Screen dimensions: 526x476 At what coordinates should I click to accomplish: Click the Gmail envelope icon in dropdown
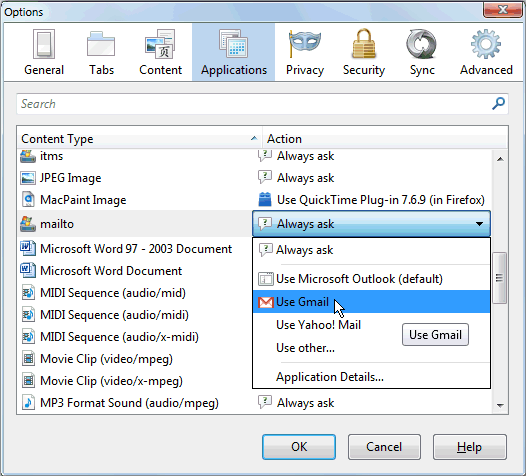click(x=266, y=302)
